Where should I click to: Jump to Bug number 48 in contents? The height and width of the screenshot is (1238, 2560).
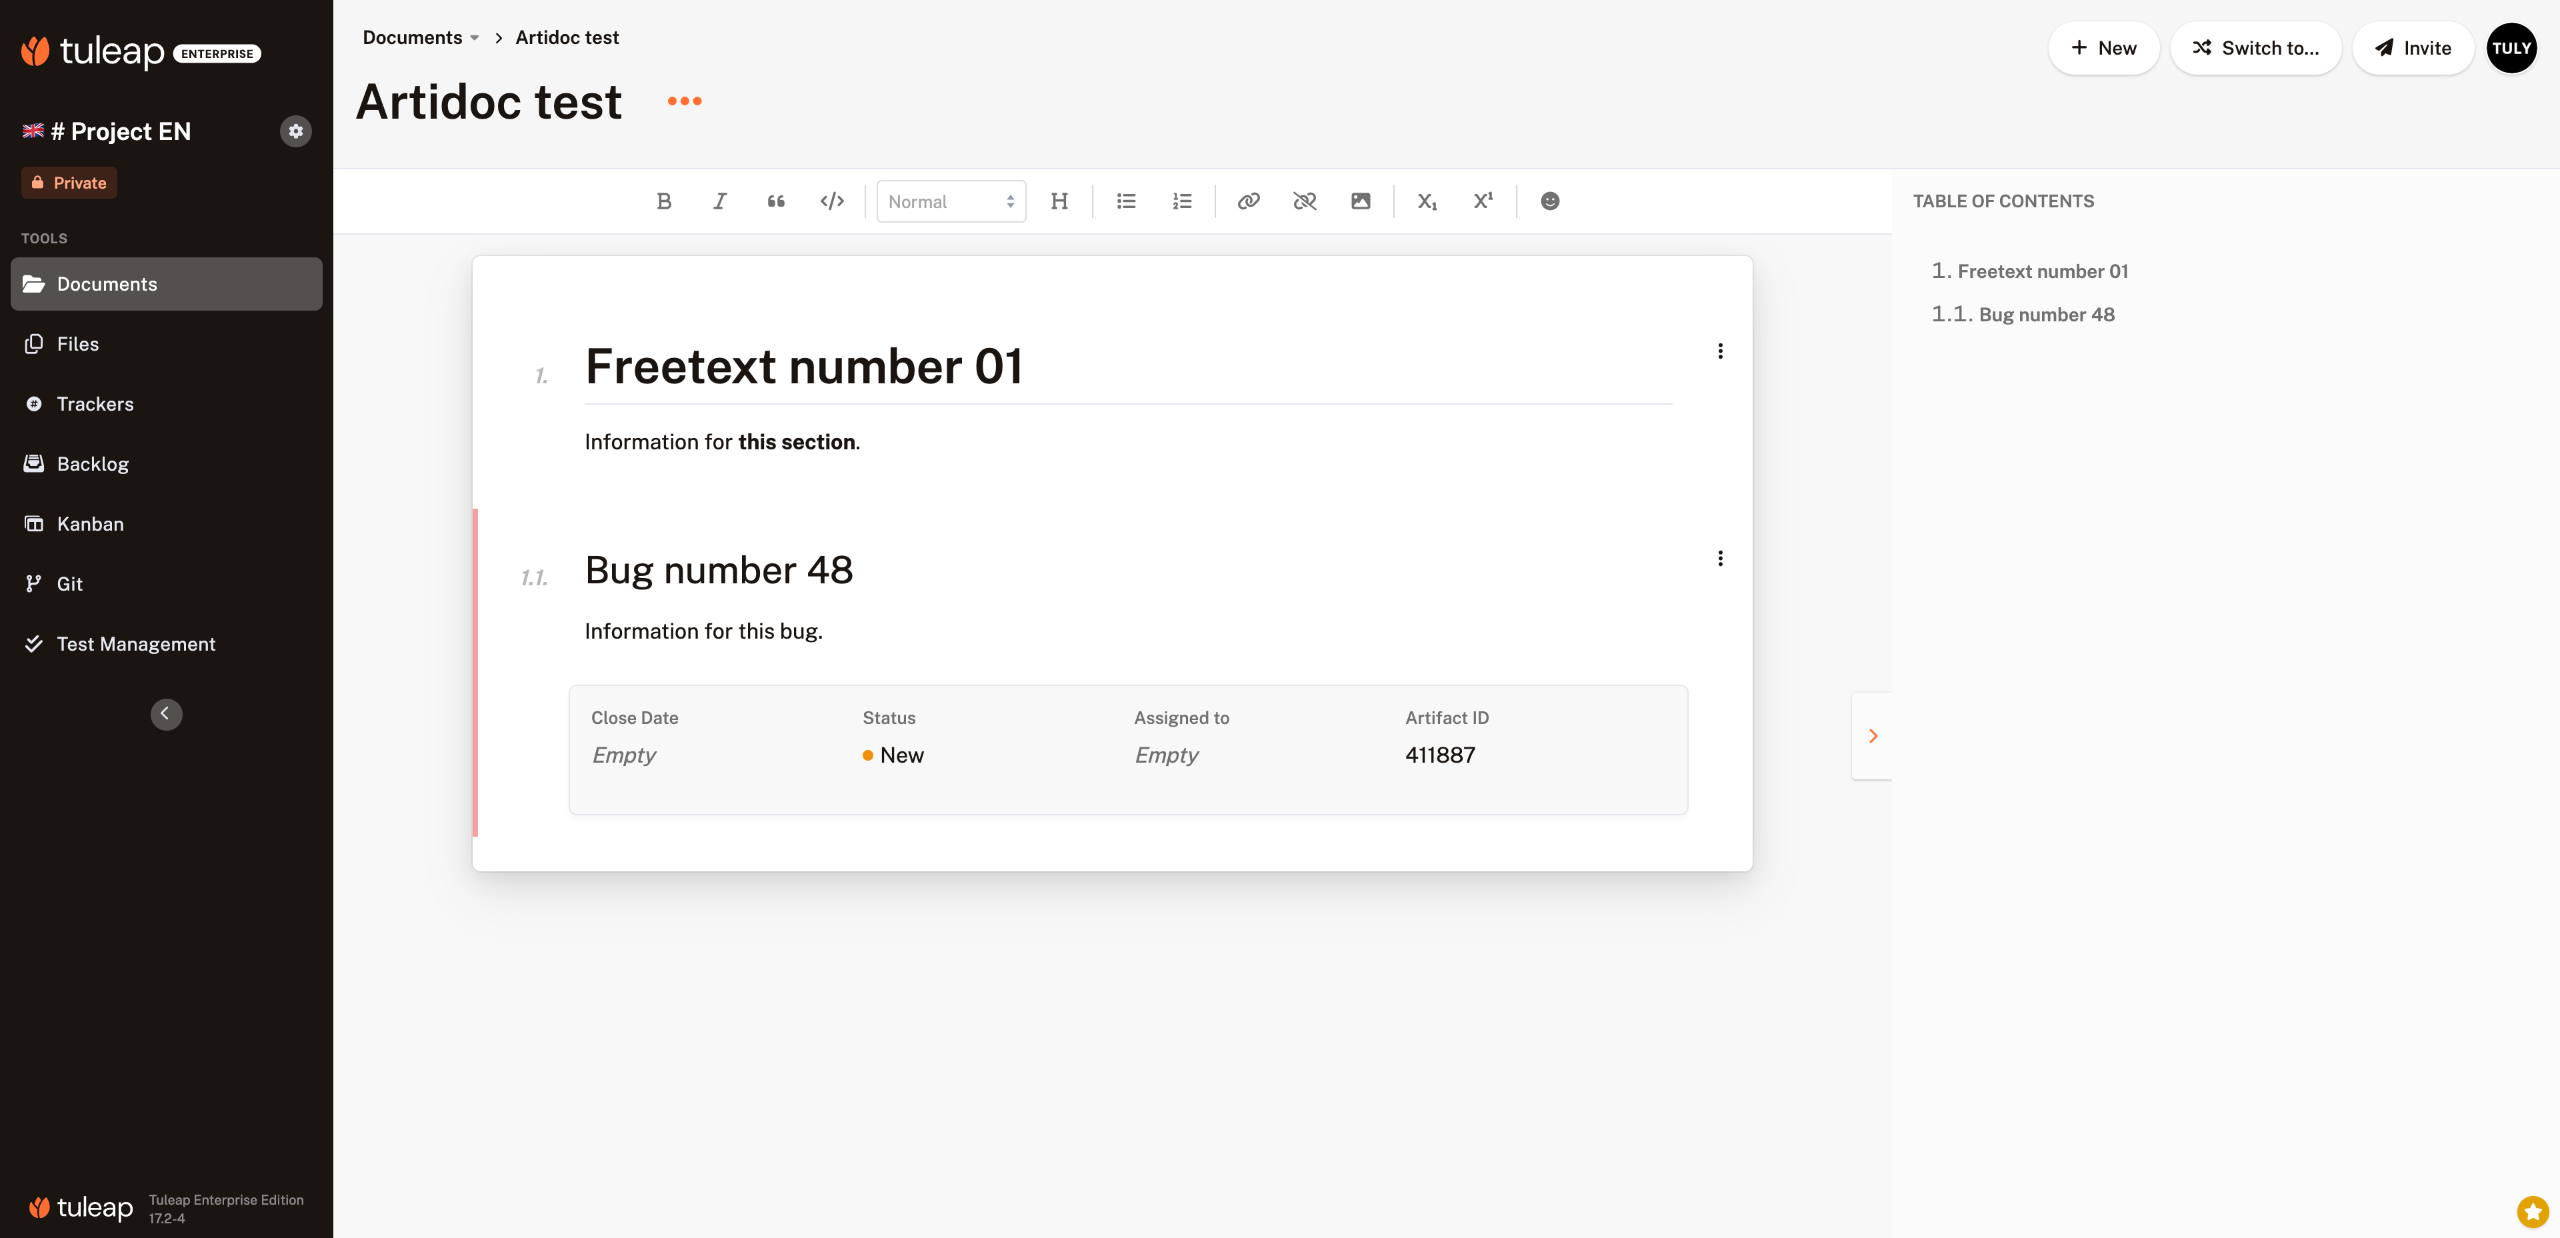tap(2045, 314)
